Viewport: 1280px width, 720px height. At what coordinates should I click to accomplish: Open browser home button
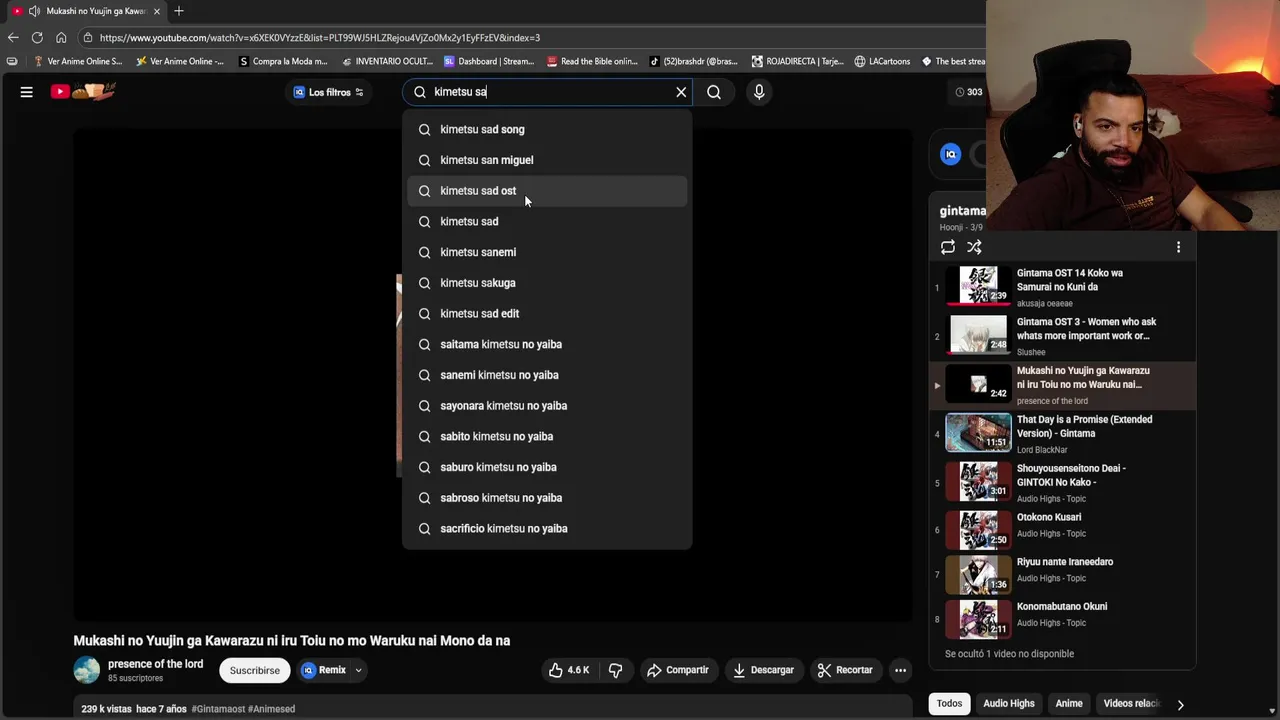tap(61, 38)
